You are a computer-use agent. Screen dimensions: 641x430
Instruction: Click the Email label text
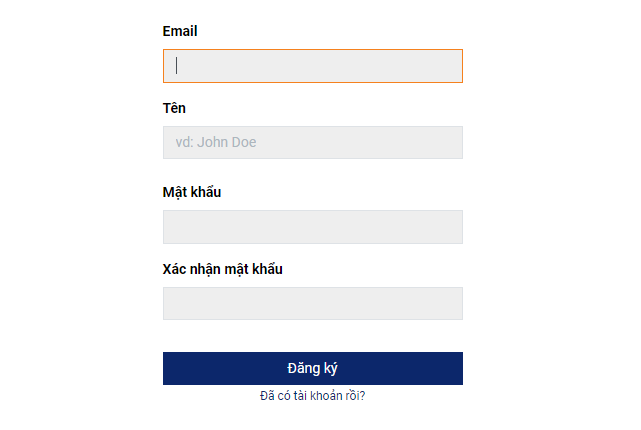point(180,31)
